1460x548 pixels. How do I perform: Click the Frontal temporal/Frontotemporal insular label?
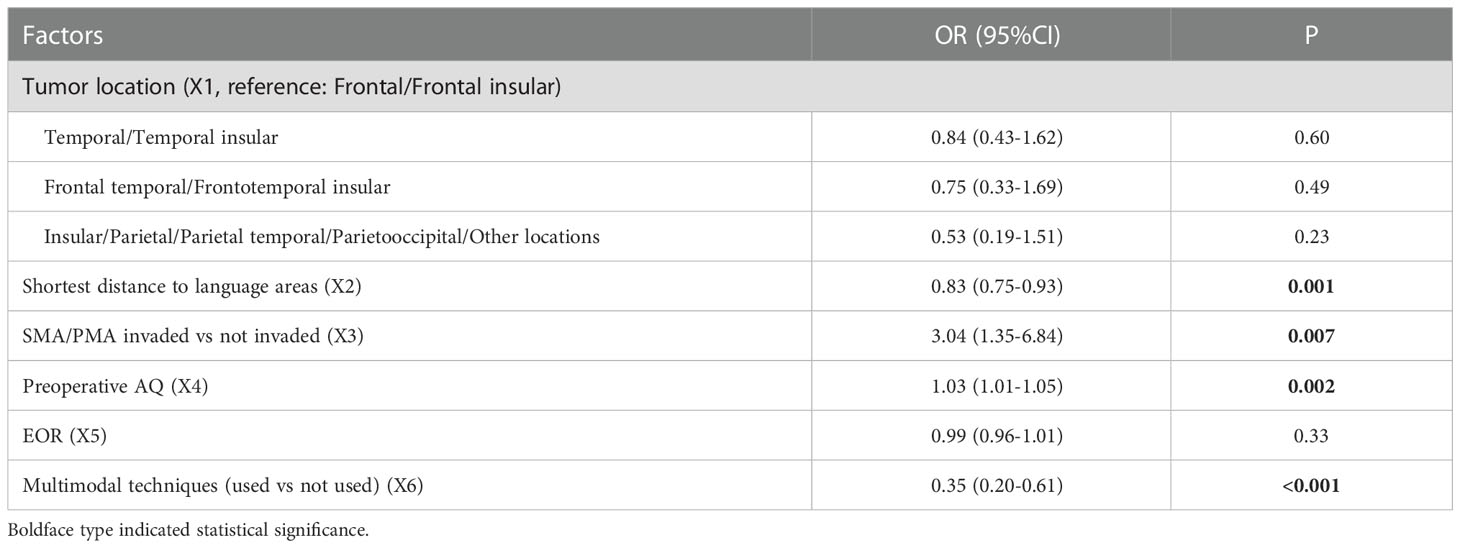click(x=217, y=187)
